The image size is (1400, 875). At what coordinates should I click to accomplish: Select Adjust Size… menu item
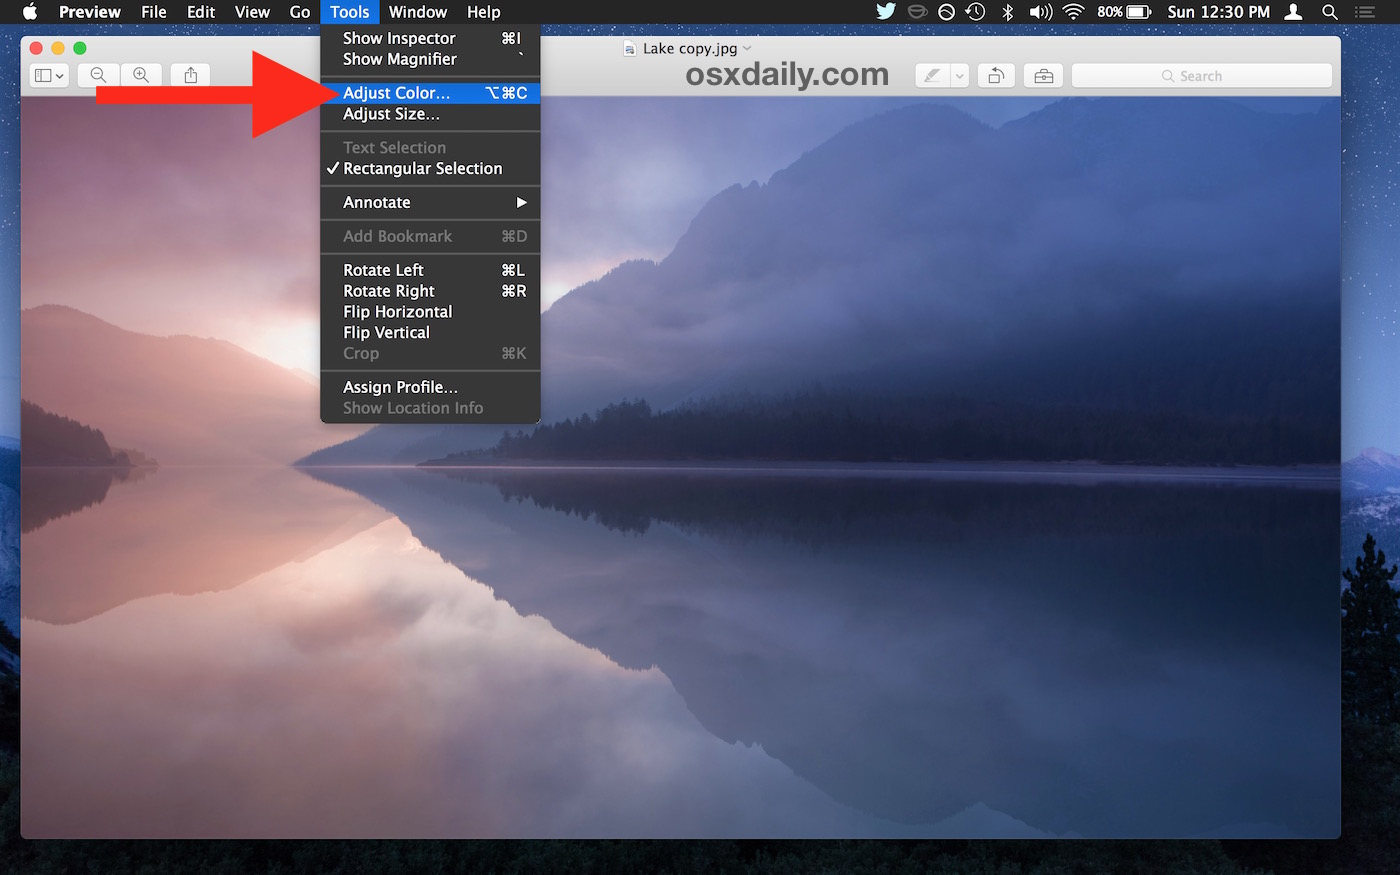(430, 114)
